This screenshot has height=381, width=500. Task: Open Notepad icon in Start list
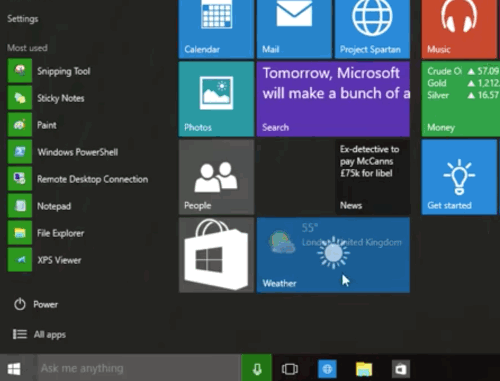click(x=20, y=206)
